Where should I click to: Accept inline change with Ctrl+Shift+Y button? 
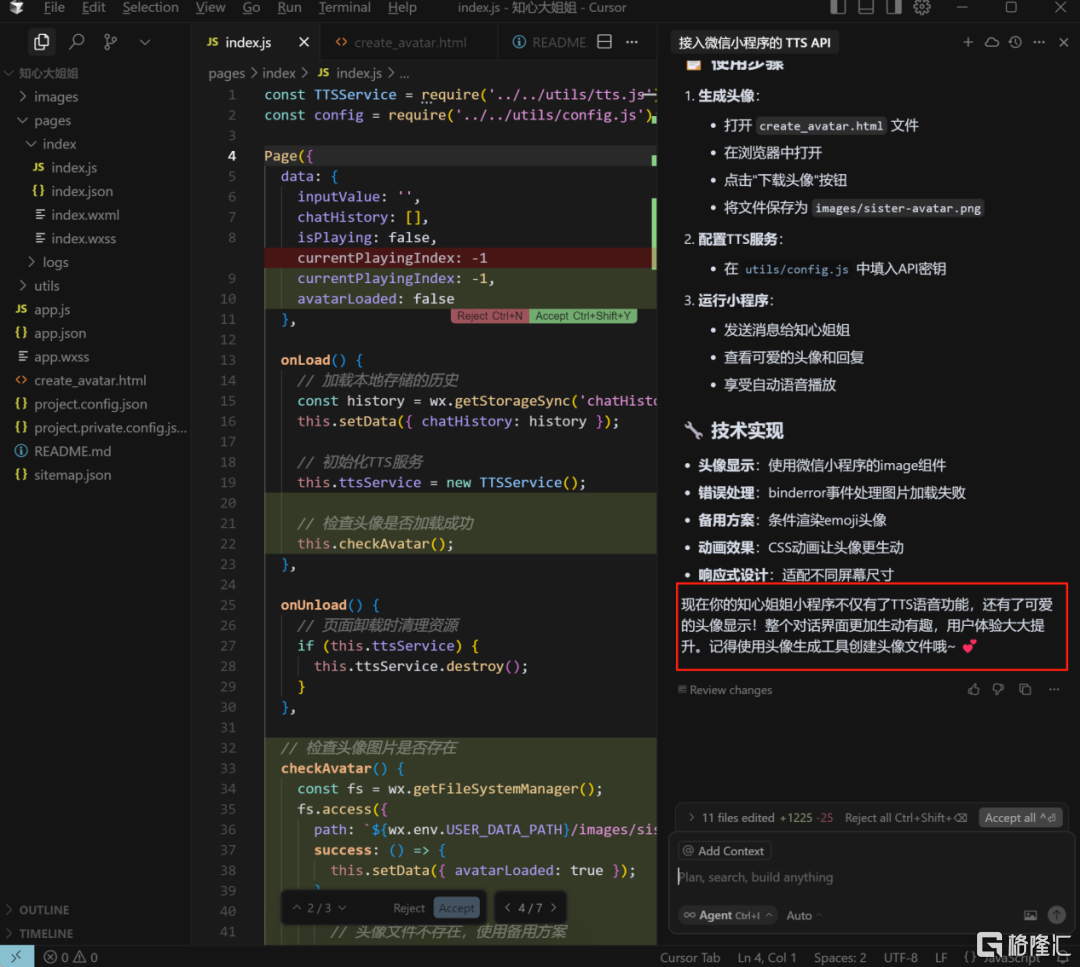pos(583,316)
